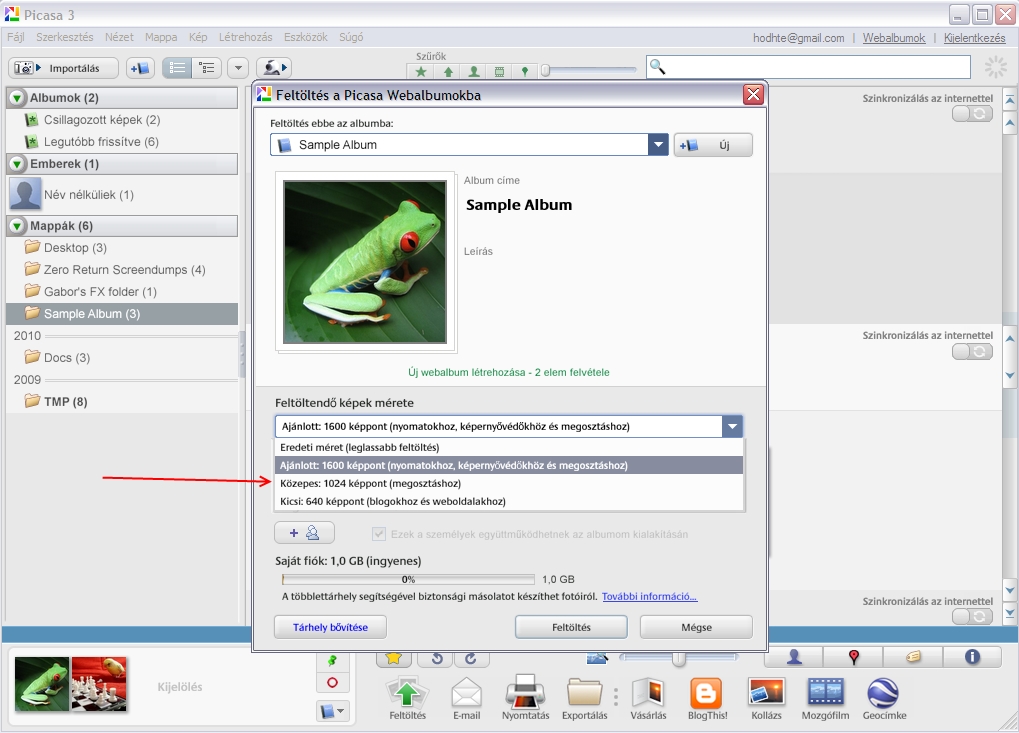Screen dimensions: 1019x733
Task: Toggle the bottommost Szinkronizálás az internettel switch
Action: (x=972, y=616)
